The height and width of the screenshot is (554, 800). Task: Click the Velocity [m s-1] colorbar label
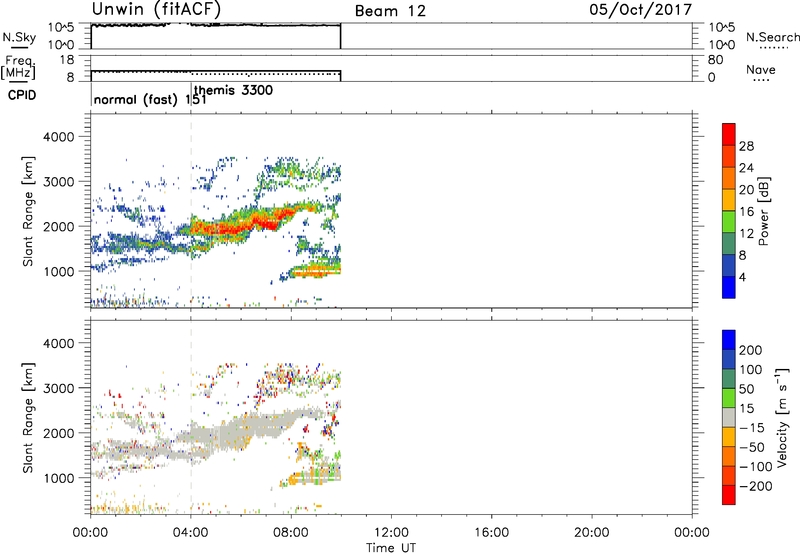pos(781,417)
